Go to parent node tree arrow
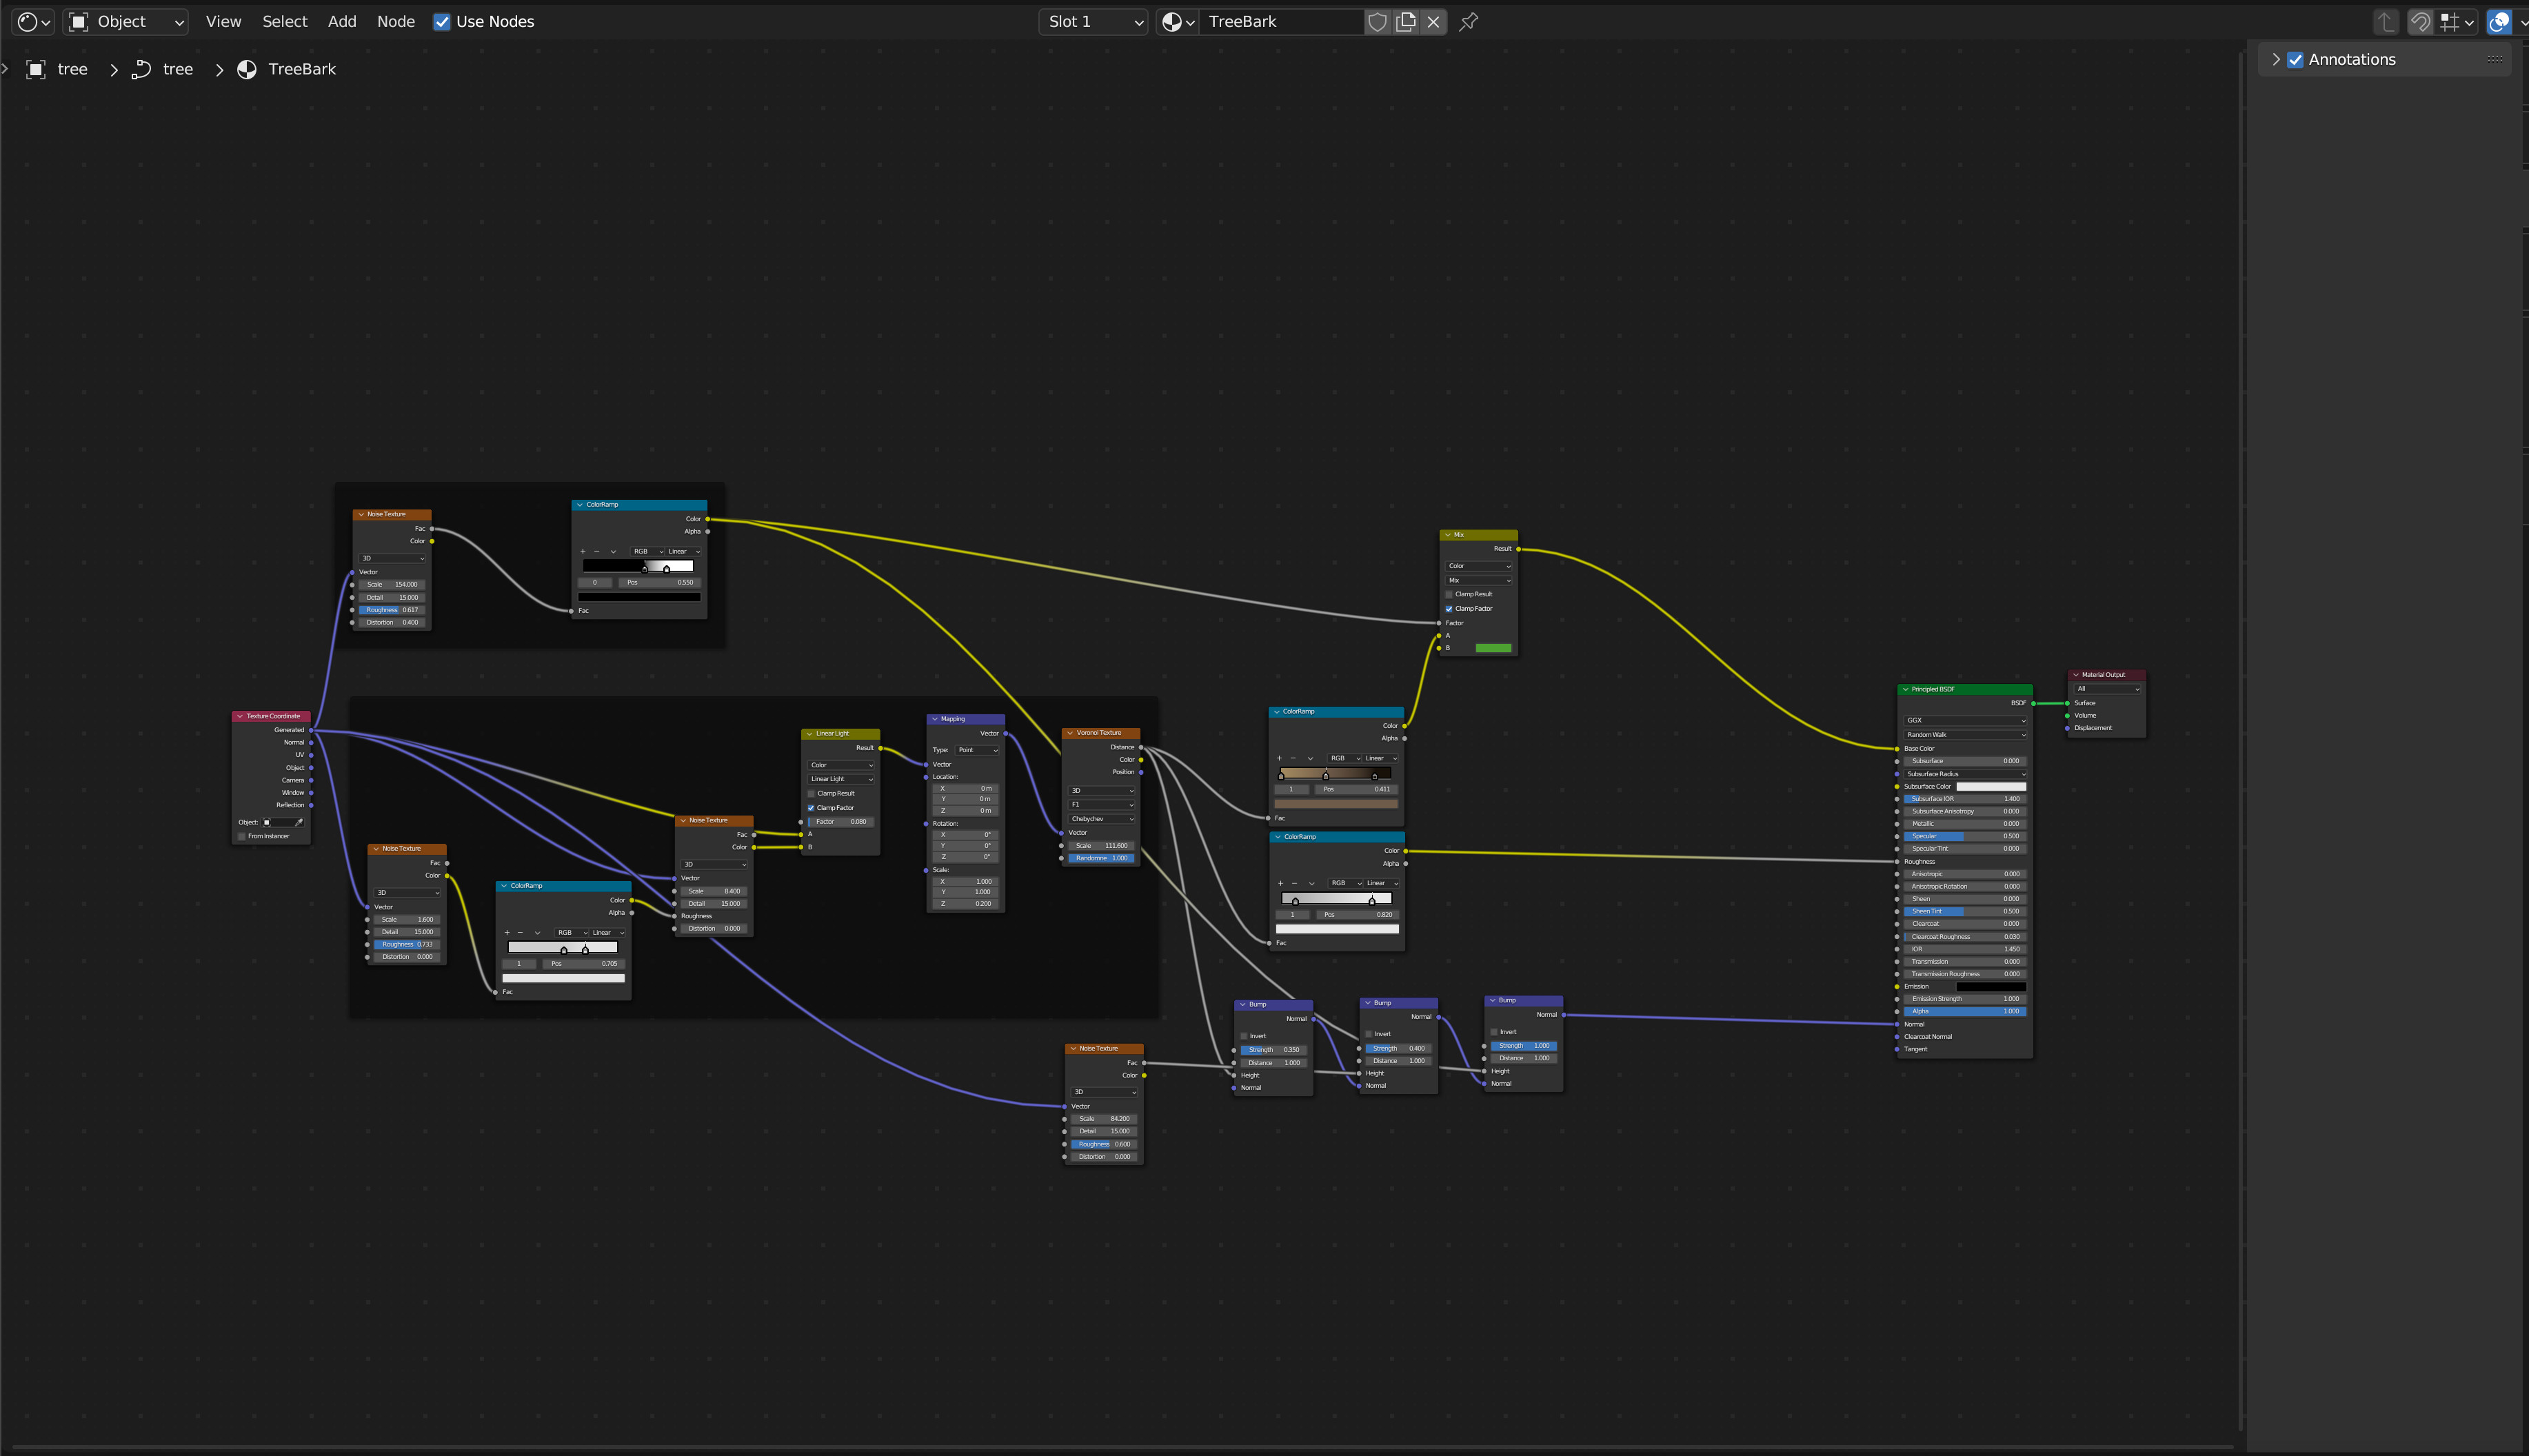This screenshot has height=1456, width=2529. pyautogui.click(x=2387, y=22)
